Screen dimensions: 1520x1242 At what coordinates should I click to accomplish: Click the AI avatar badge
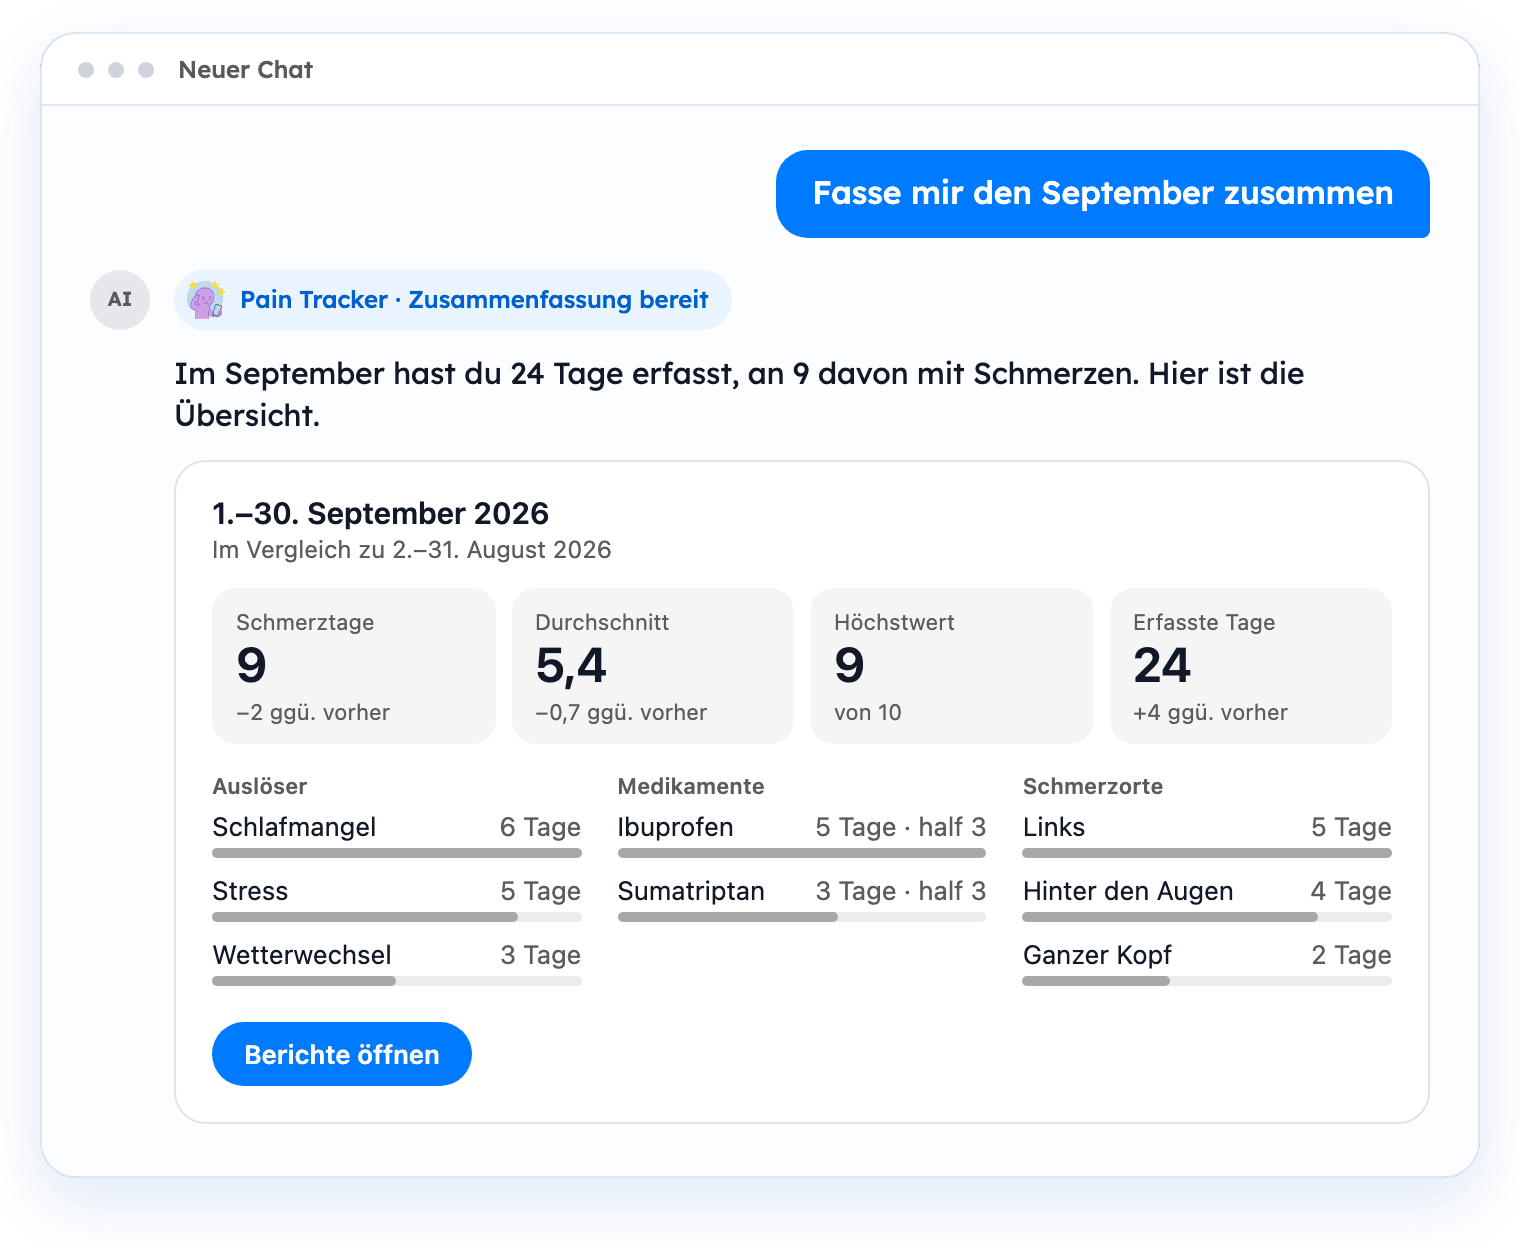(x=120, y=299)
